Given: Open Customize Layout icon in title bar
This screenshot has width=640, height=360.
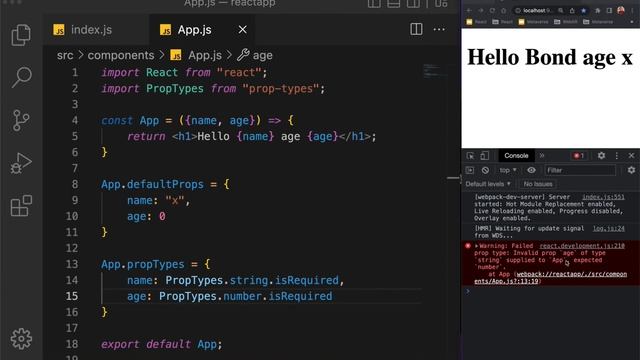Looking at the screenshot, I should pos(441,4).
